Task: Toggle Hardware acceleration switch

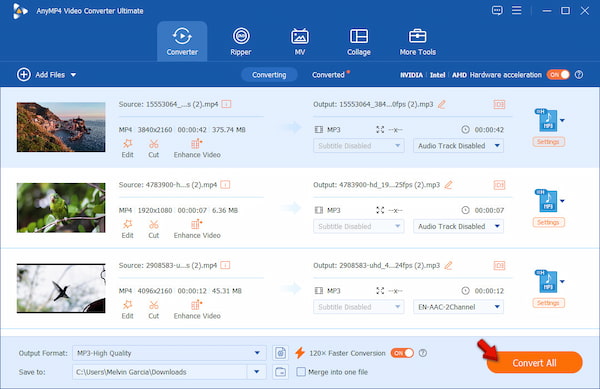Action: point(558,75)
